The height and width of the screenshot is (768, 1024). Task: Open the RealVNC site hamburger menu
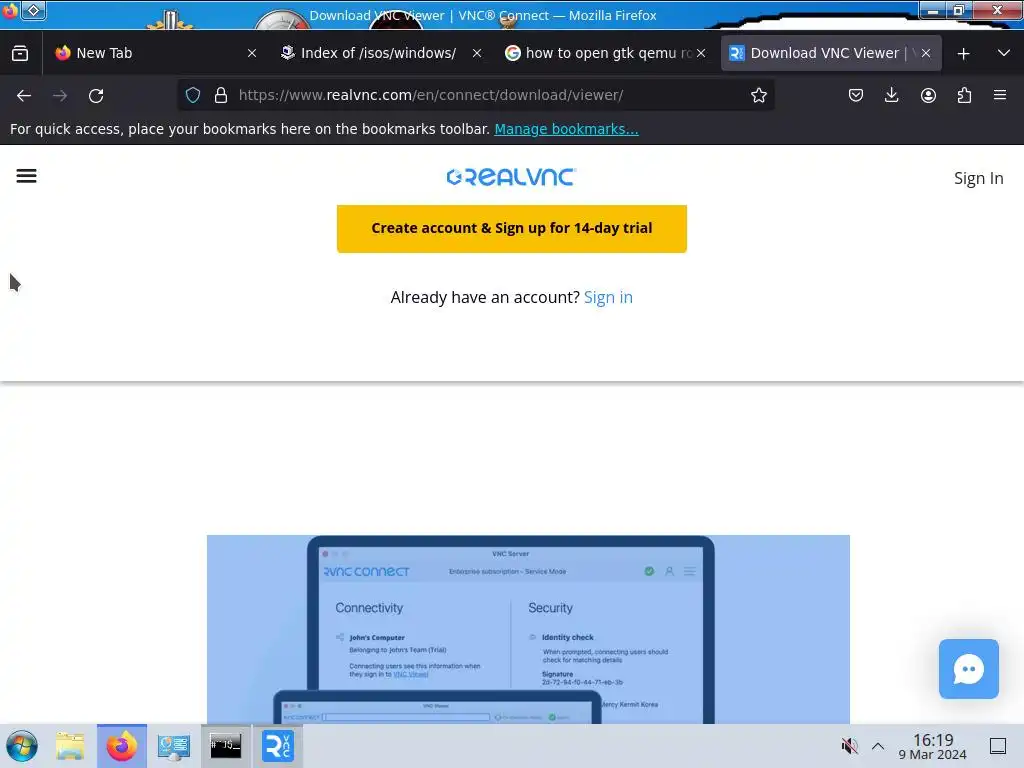(x=26, y=176)
